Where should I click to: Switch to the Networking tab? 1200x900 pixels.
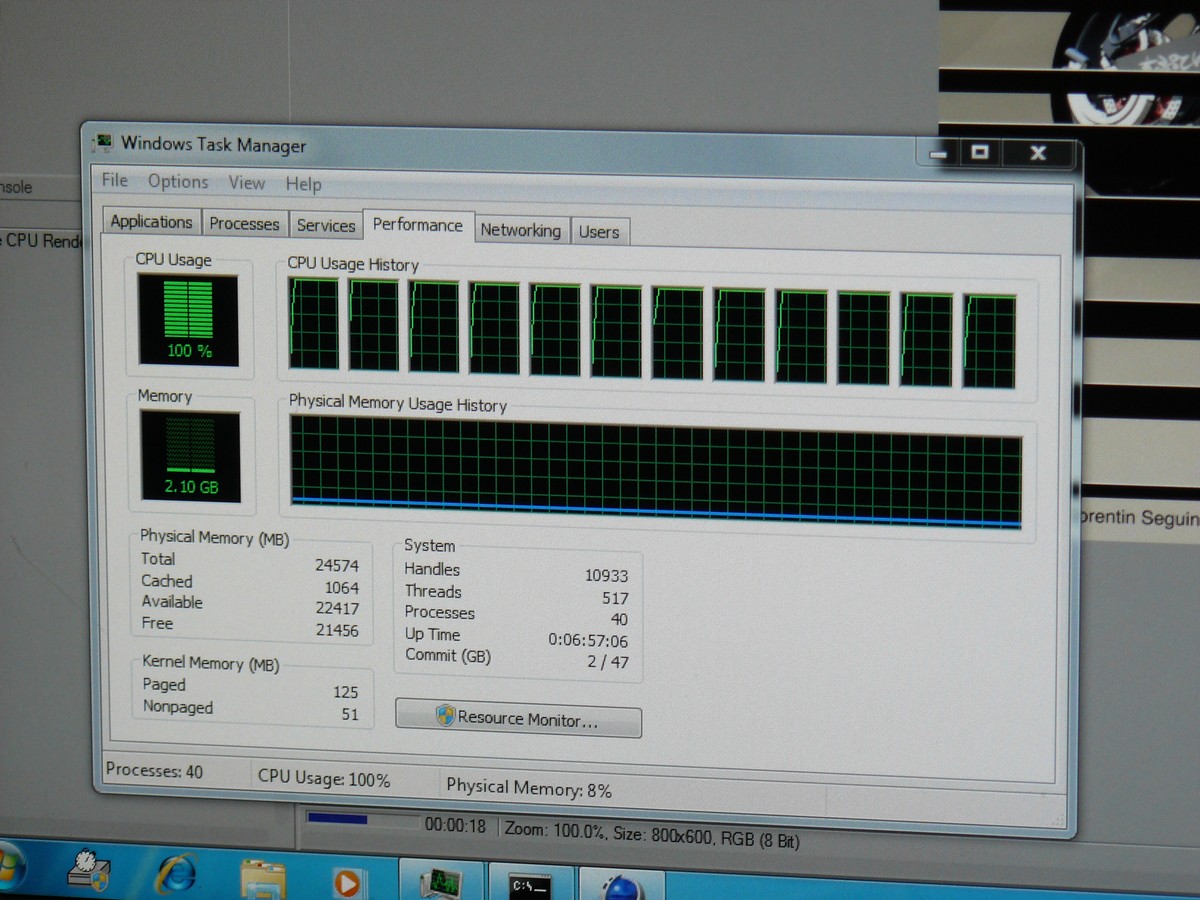520,230
